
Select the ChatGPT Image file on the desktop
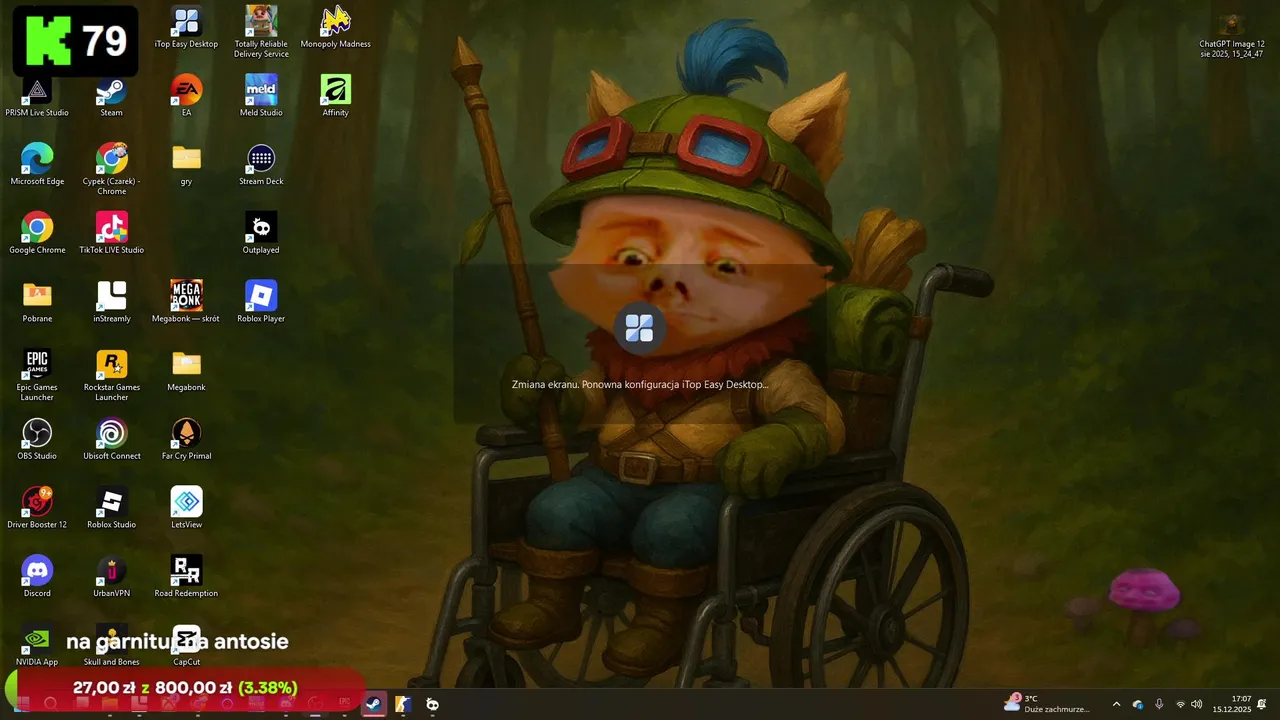click(1232, 36)
